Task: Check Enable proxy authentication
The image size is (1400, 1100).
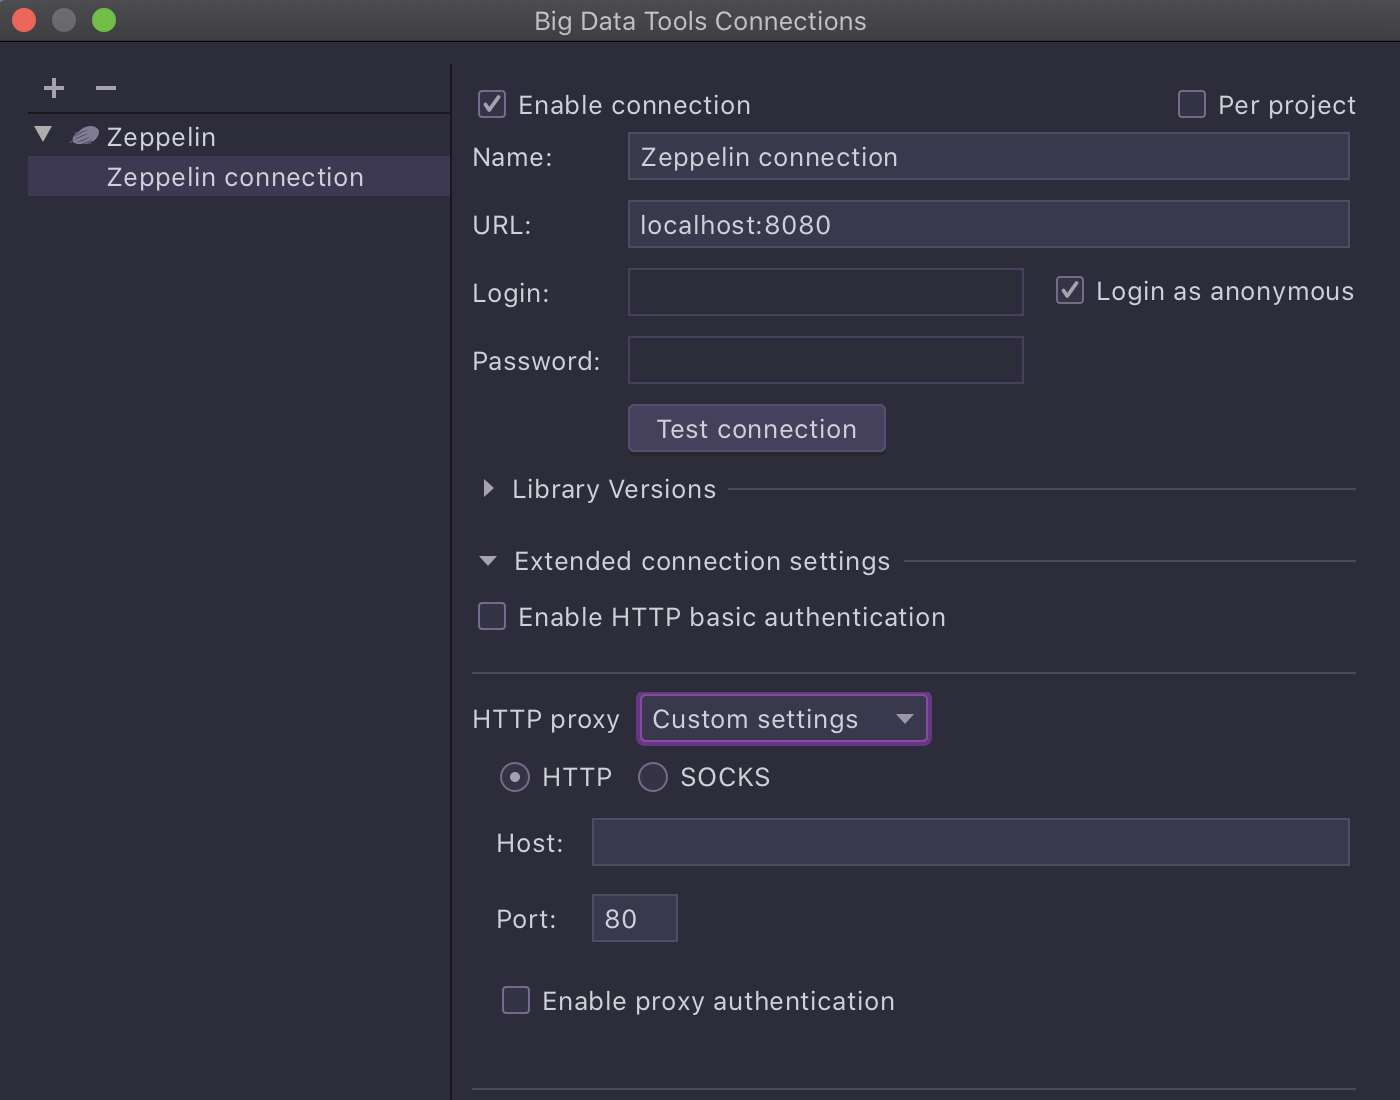Action: click(516, 1000)
